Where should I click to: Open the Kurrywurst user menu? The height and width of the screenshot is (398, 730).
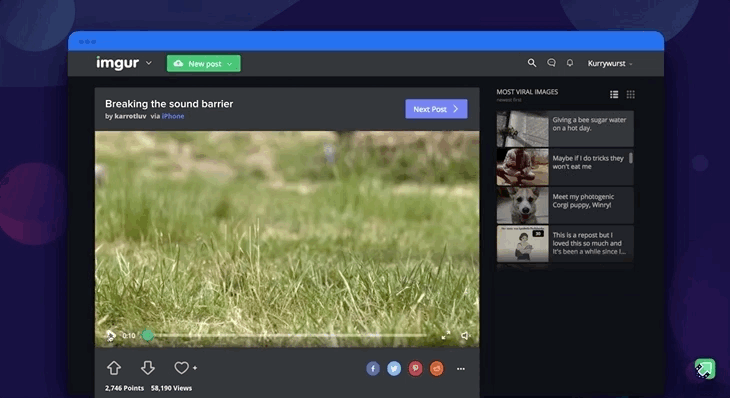610,63
